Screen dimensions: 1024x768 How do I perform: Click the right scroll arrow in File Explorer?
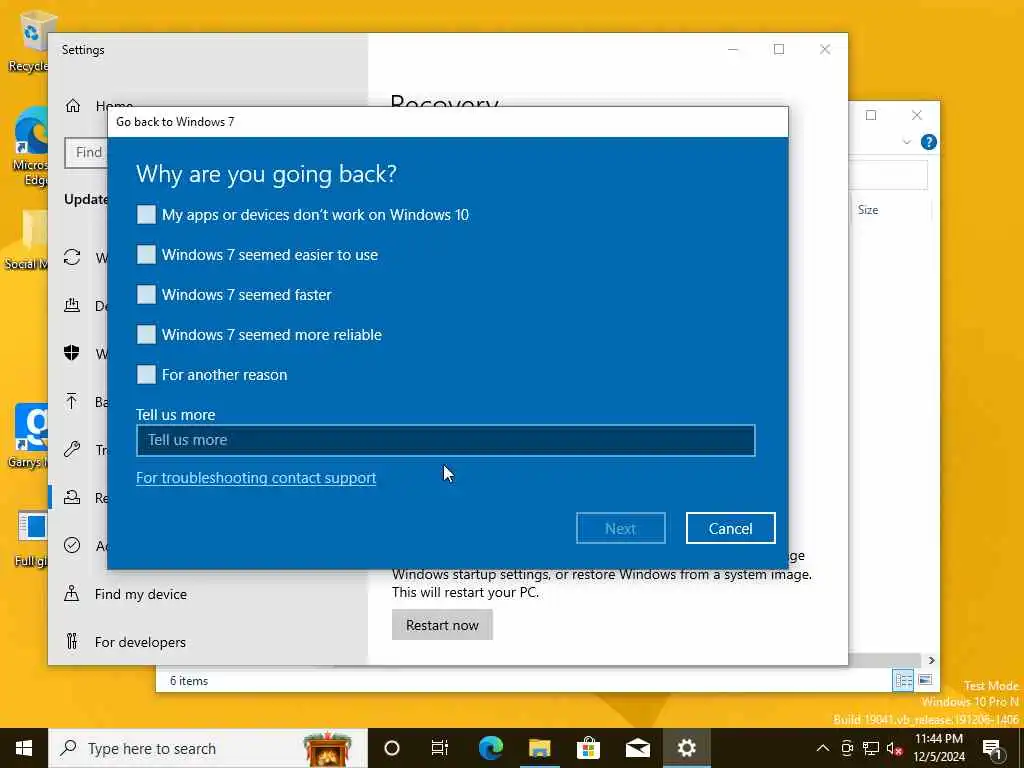931,660
